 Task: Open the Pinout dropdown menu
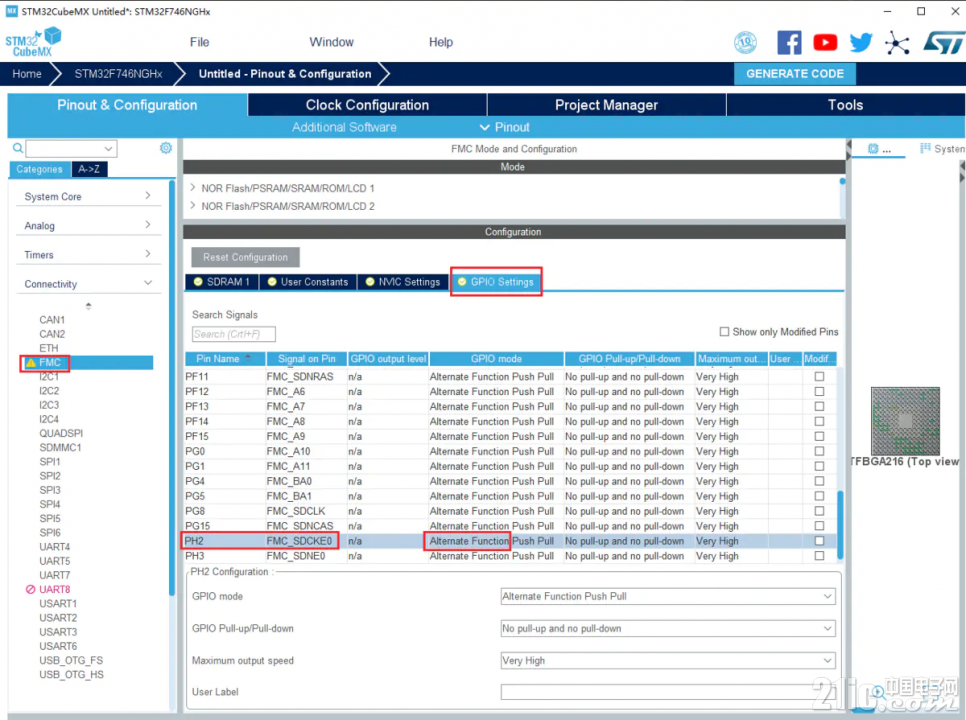(505, 127)
